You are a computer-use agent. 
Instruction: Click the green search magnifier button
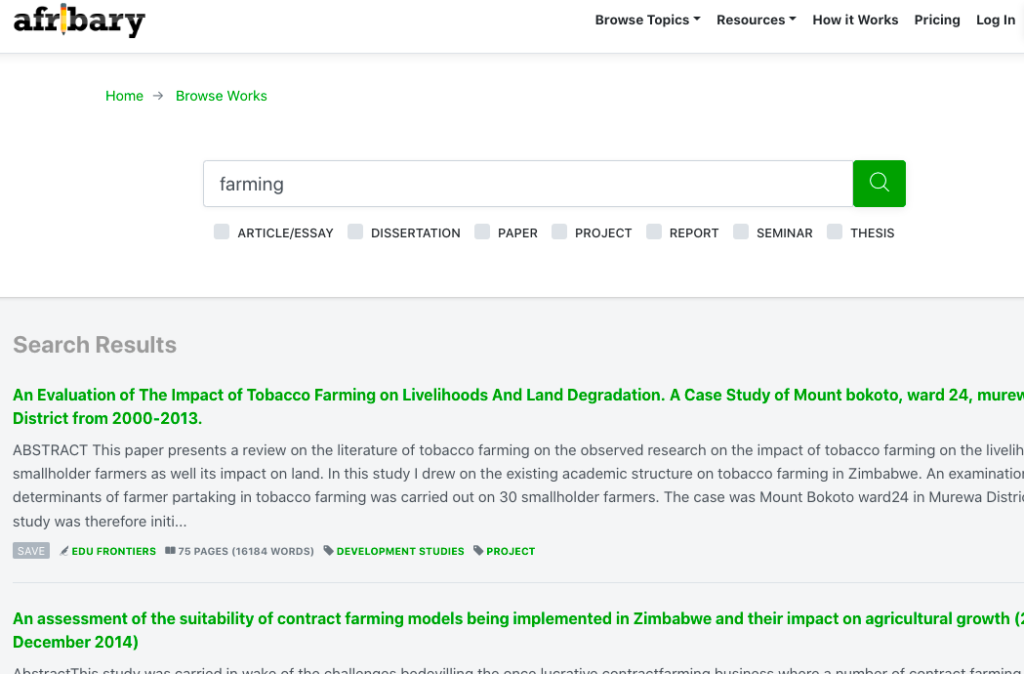(x=879, y=183)
